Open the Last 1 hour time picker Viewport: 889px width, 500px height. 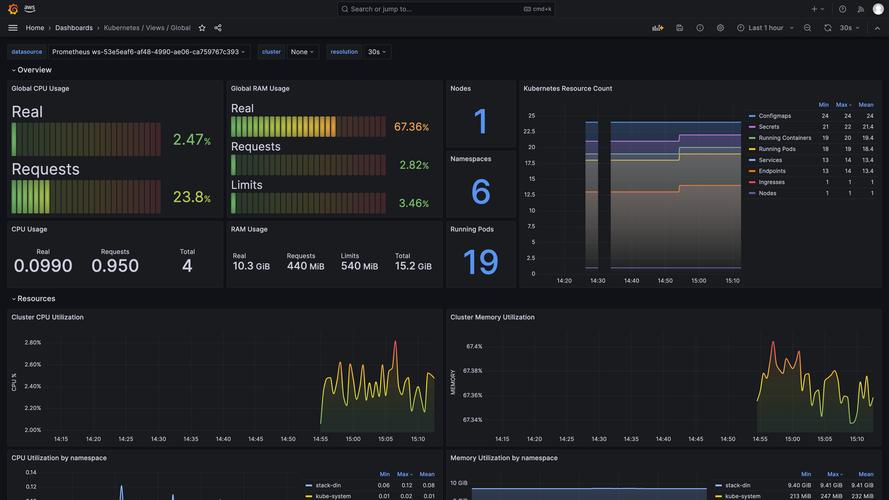coord(765,28)
